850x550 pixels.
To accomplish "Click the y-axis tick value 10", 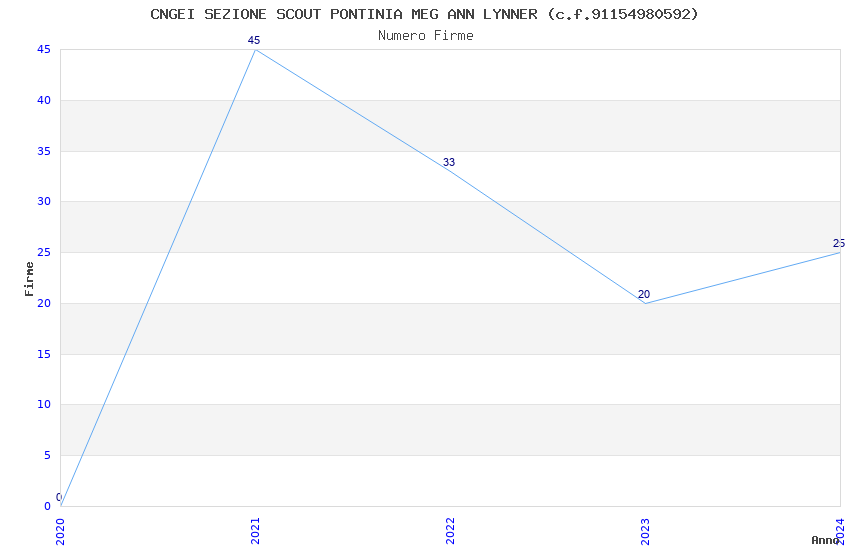I will point(44,404).
